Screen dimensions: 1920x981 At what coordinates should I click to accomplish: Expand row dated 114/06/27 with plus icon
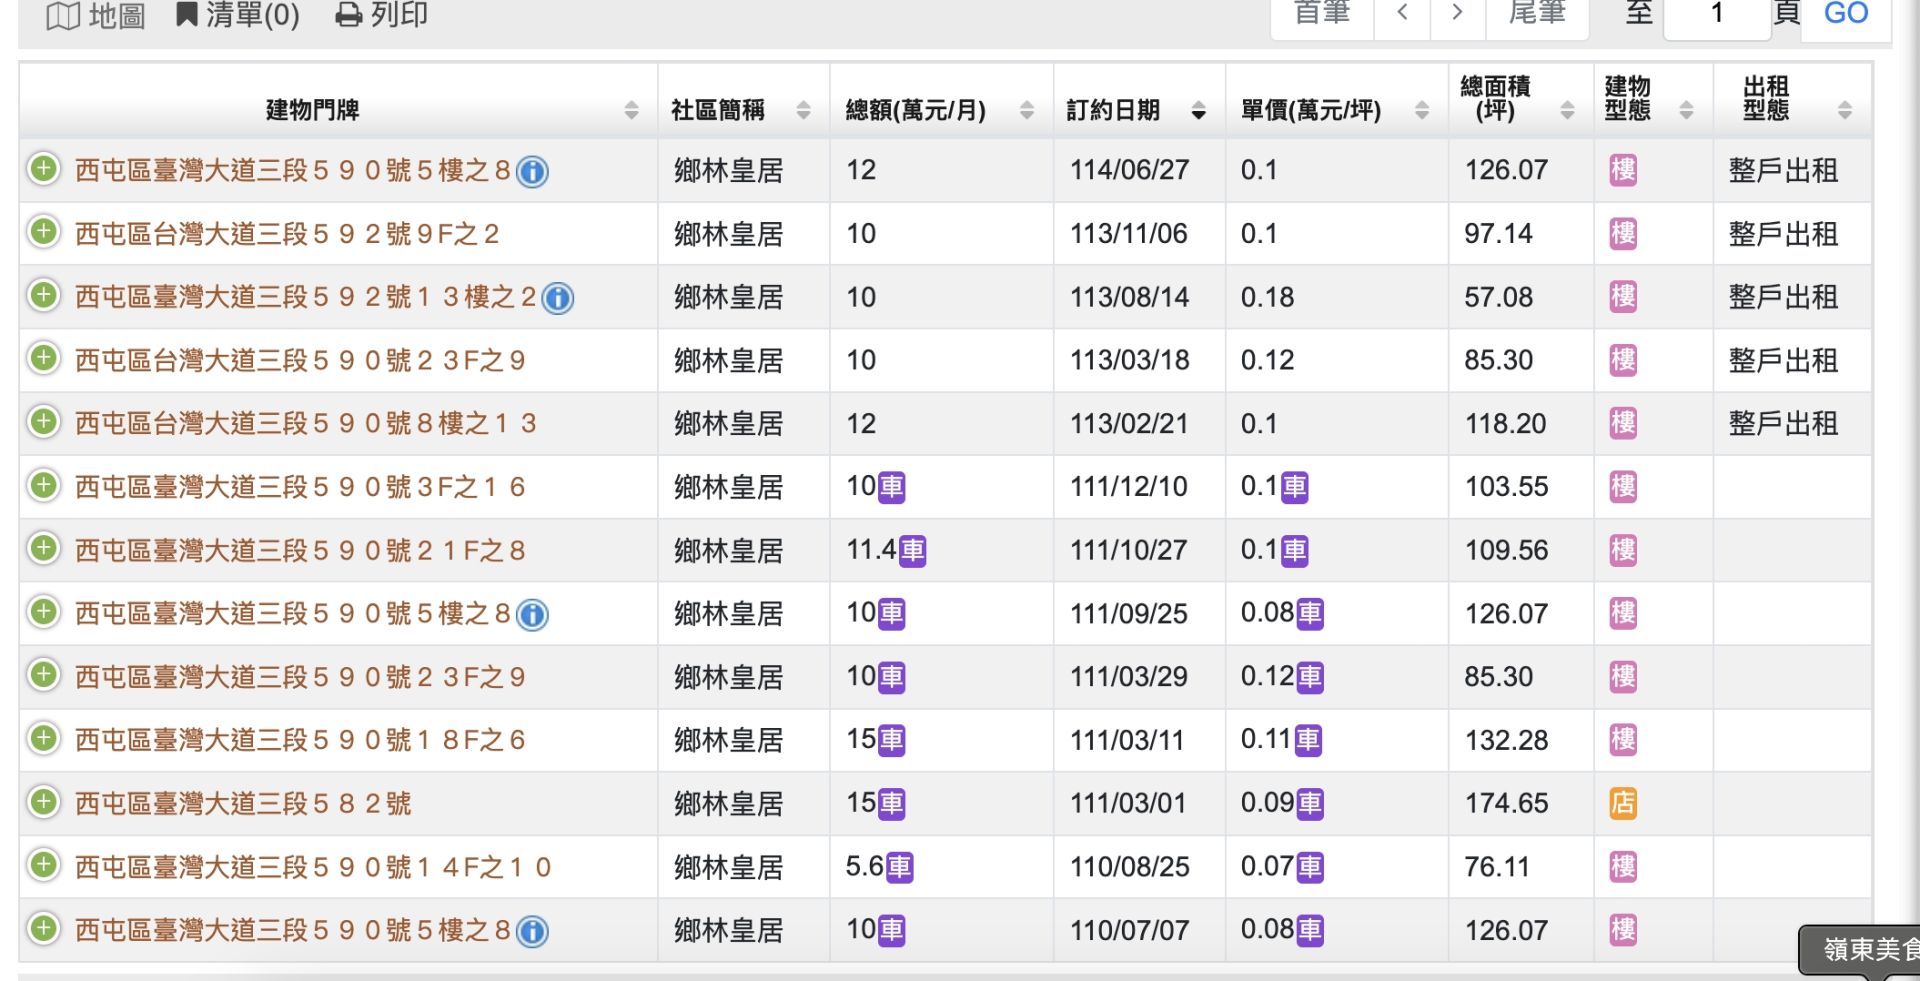[43, 168]
